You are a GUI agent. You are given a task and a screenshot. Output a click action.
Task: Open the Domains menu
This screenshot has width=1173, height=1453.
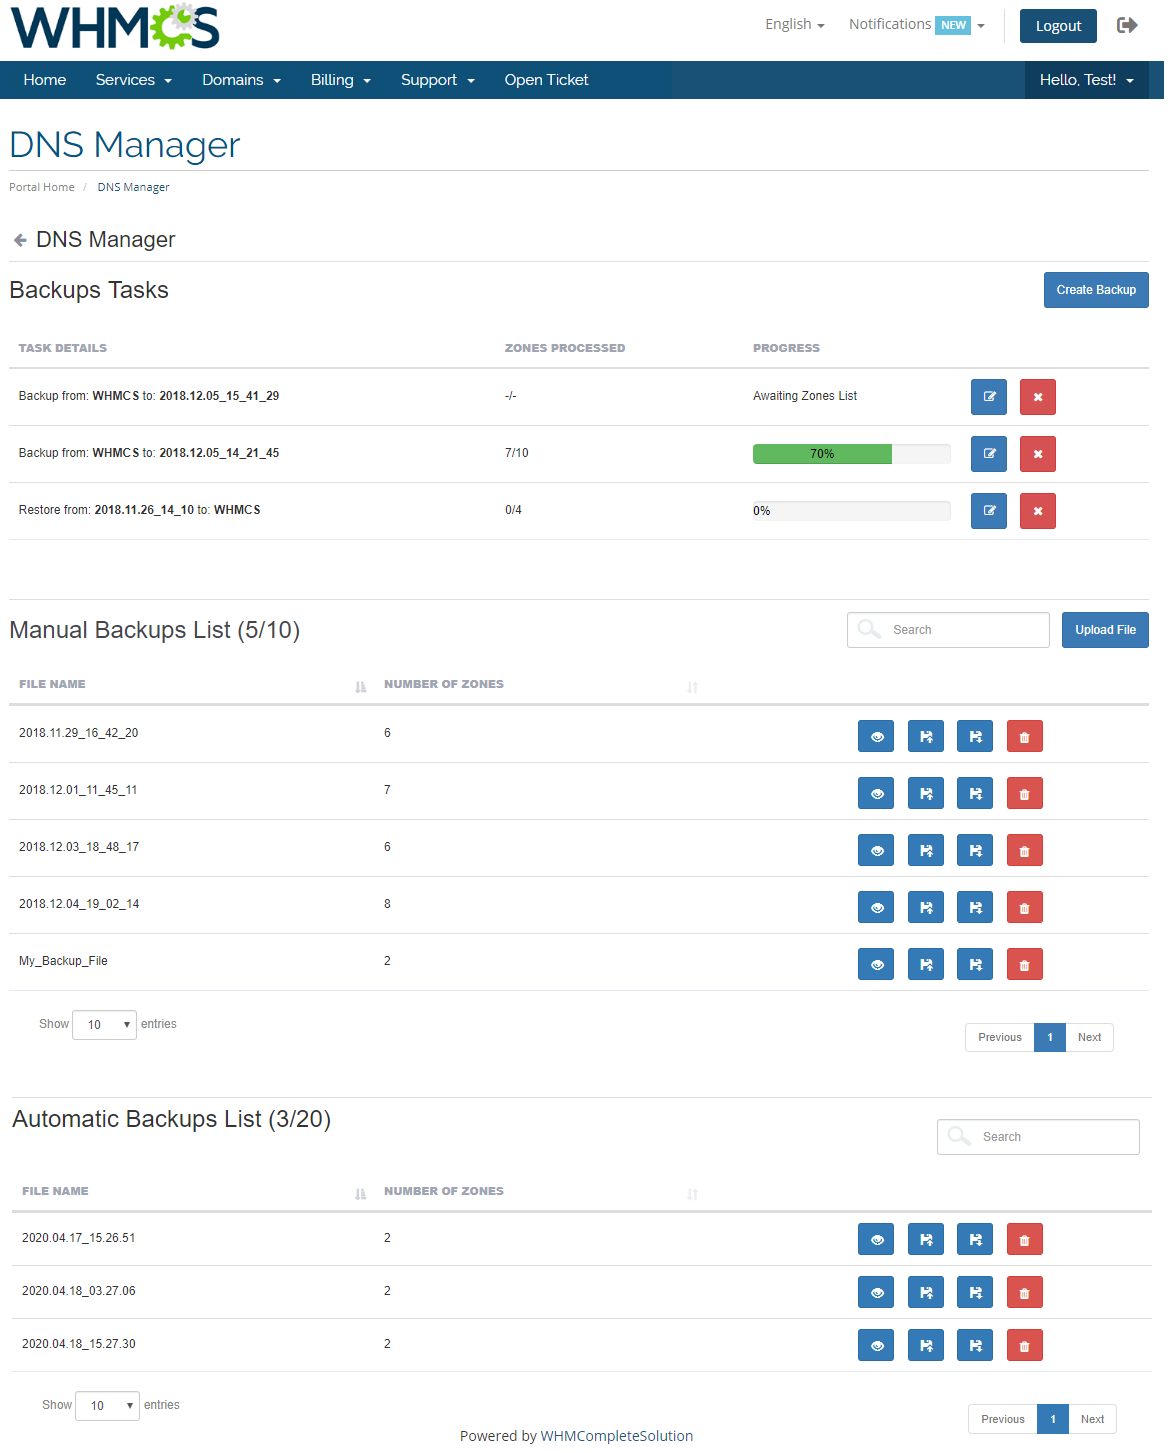(240, 79)
